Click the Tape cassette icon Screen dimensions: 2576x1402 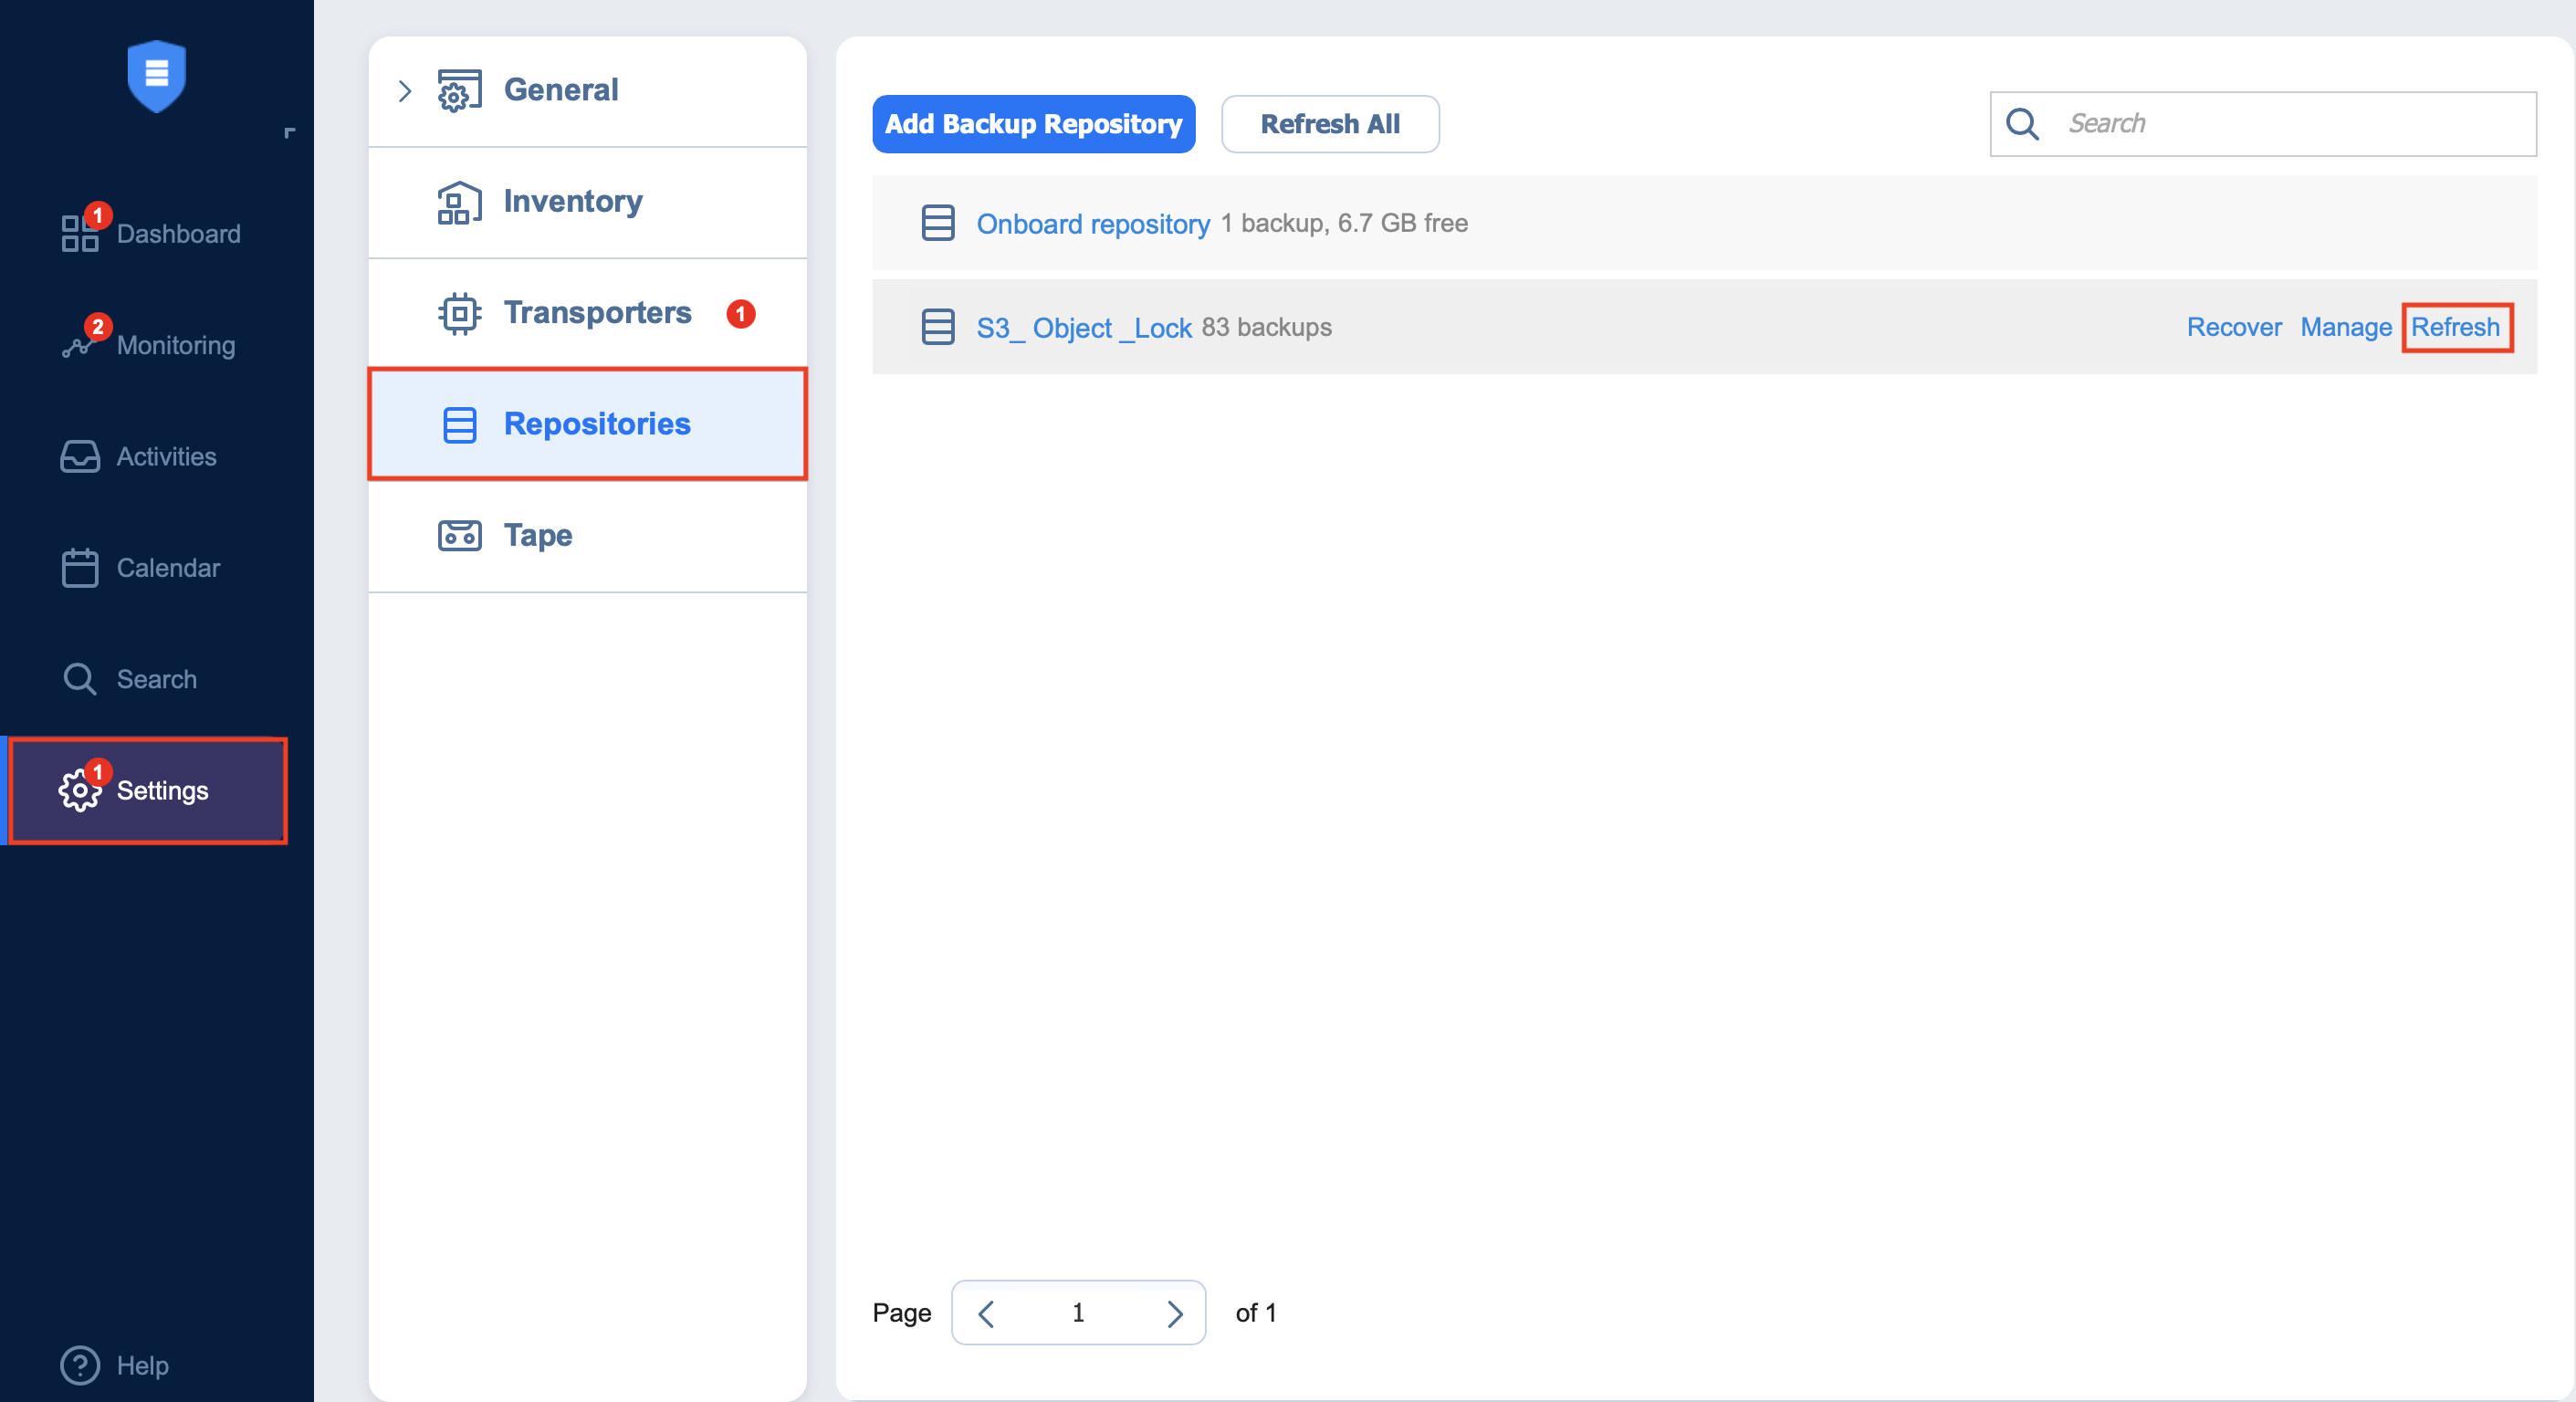point(459,536)
